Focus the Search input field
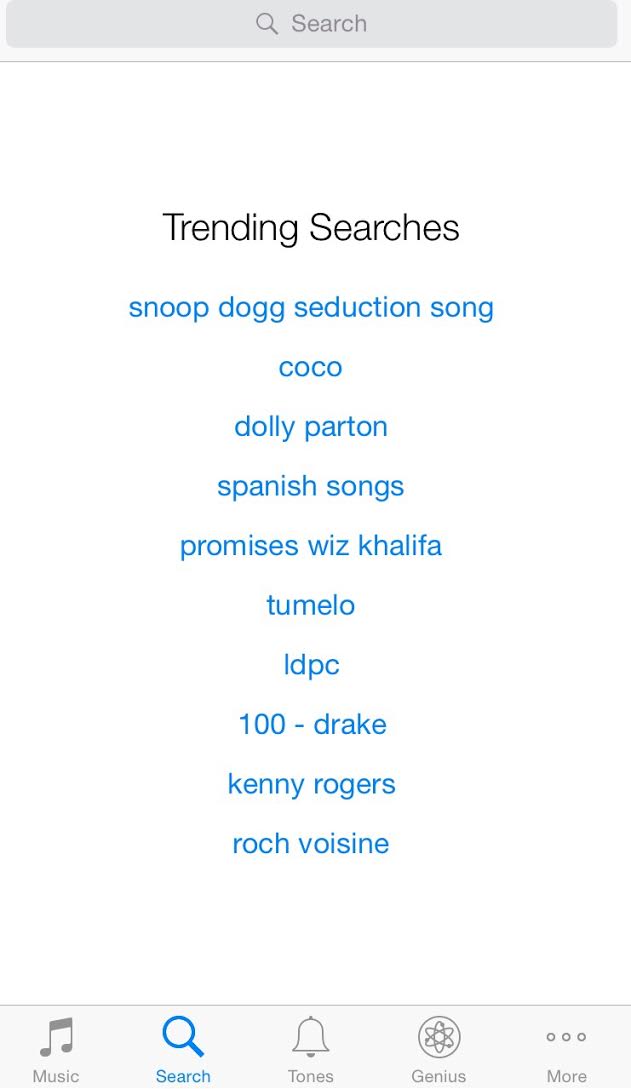 click(312, 24)
